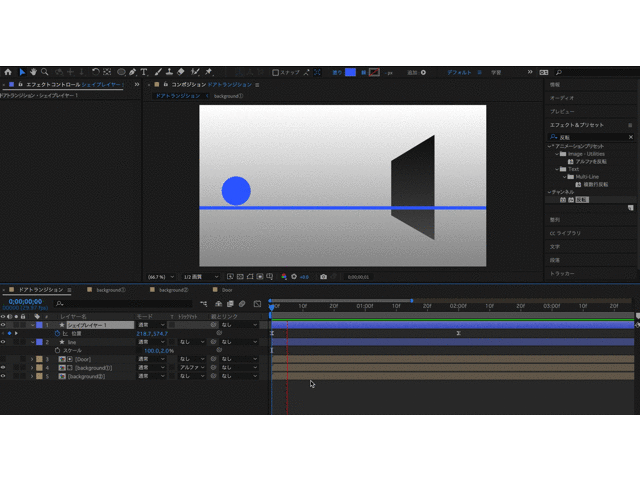Click the position stopwatch on シェイプレイヤー 1

tap(57, 333)
